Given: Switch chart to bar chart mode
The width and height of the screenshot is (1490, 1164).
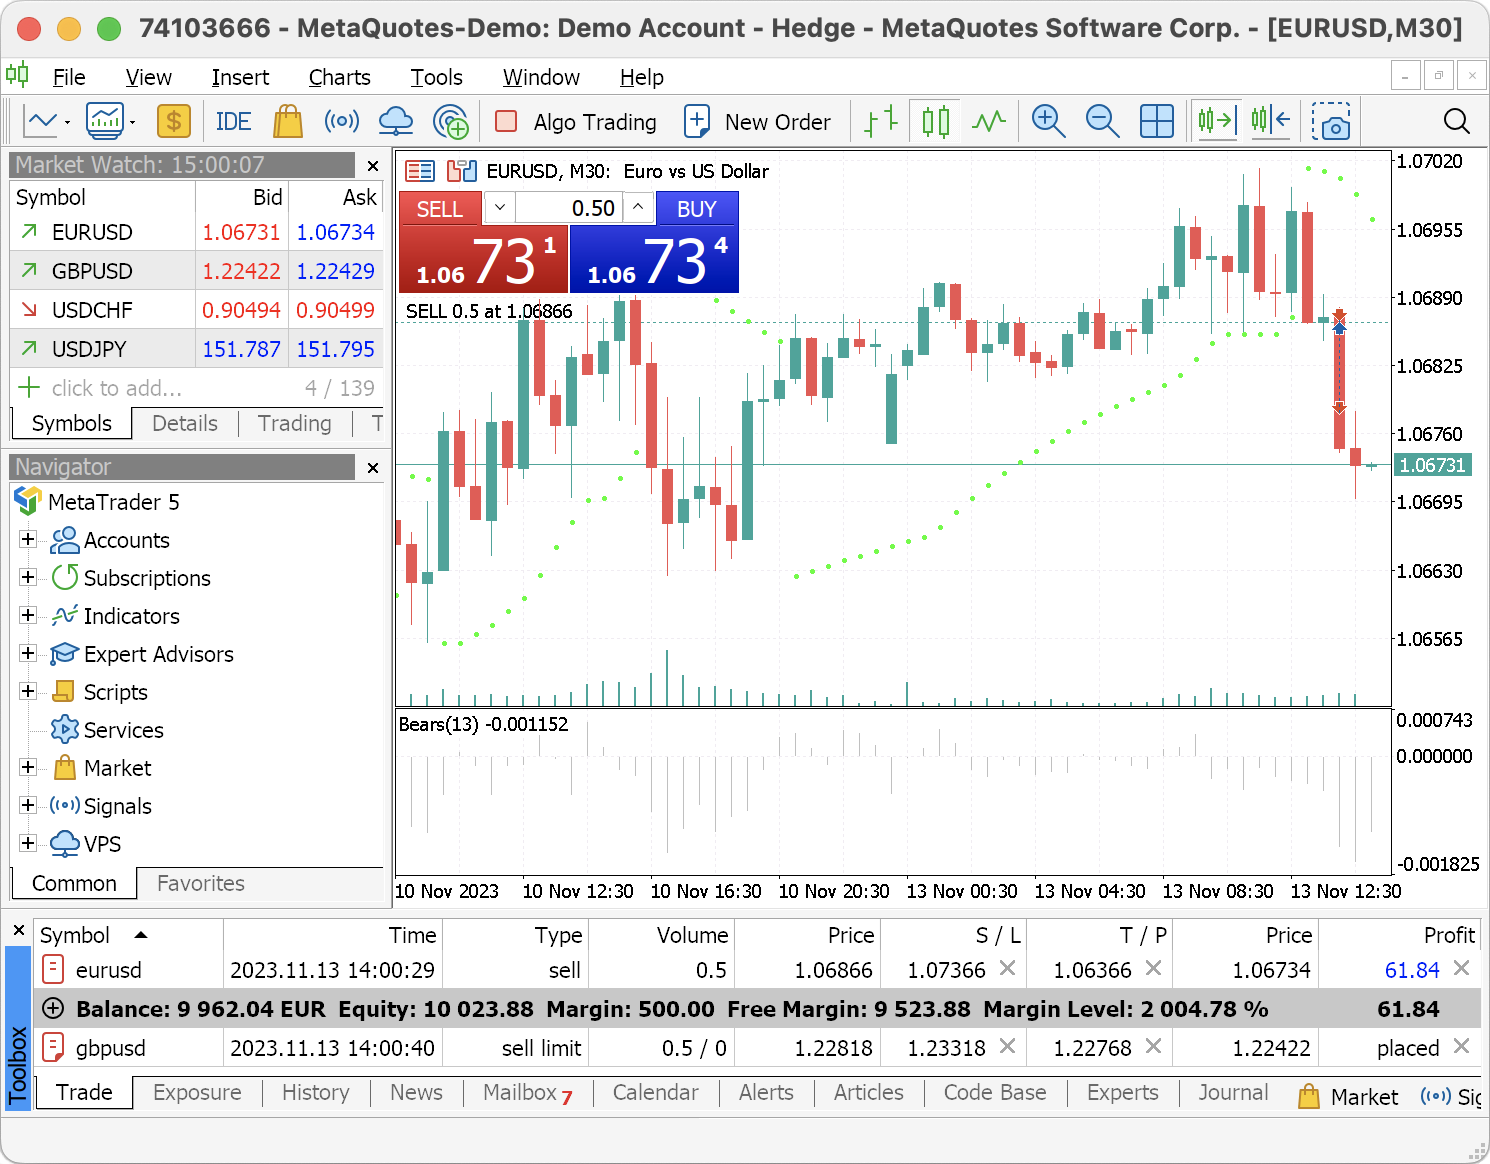Looking at the screenshot, I should click(x=881, y=122).
